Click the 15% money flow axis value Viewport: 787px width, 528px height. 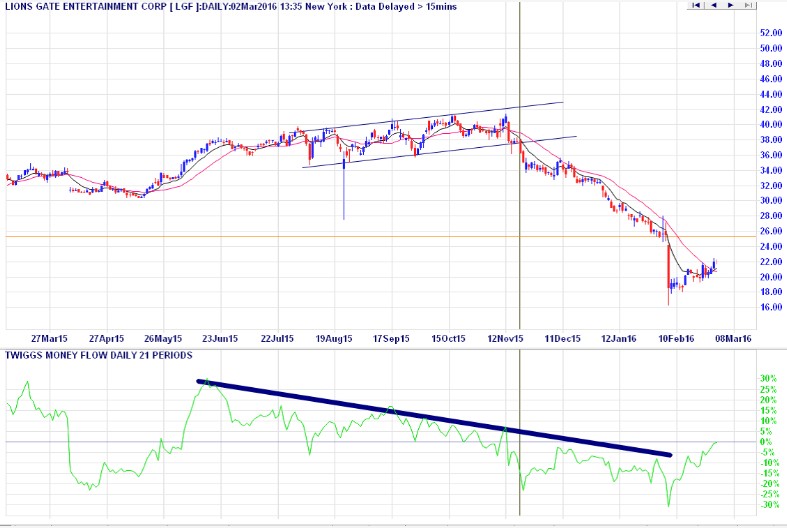coord(768,411)
